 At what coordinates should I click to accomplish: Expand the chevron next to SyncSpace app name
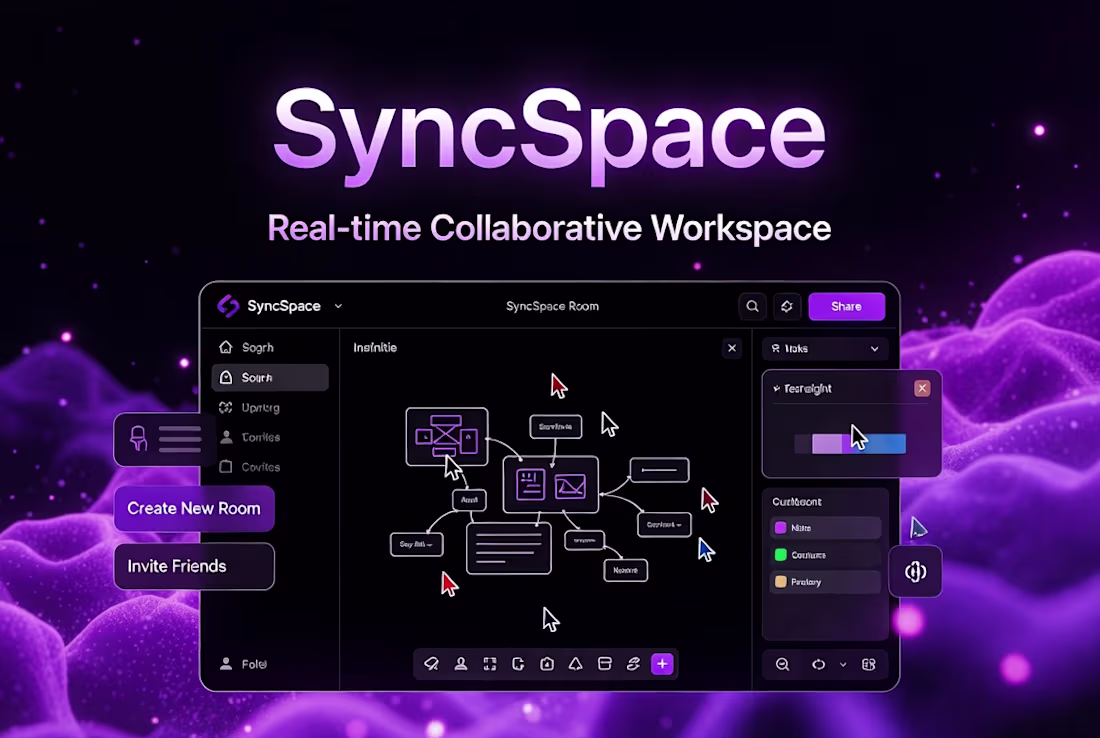pos(338,306)
